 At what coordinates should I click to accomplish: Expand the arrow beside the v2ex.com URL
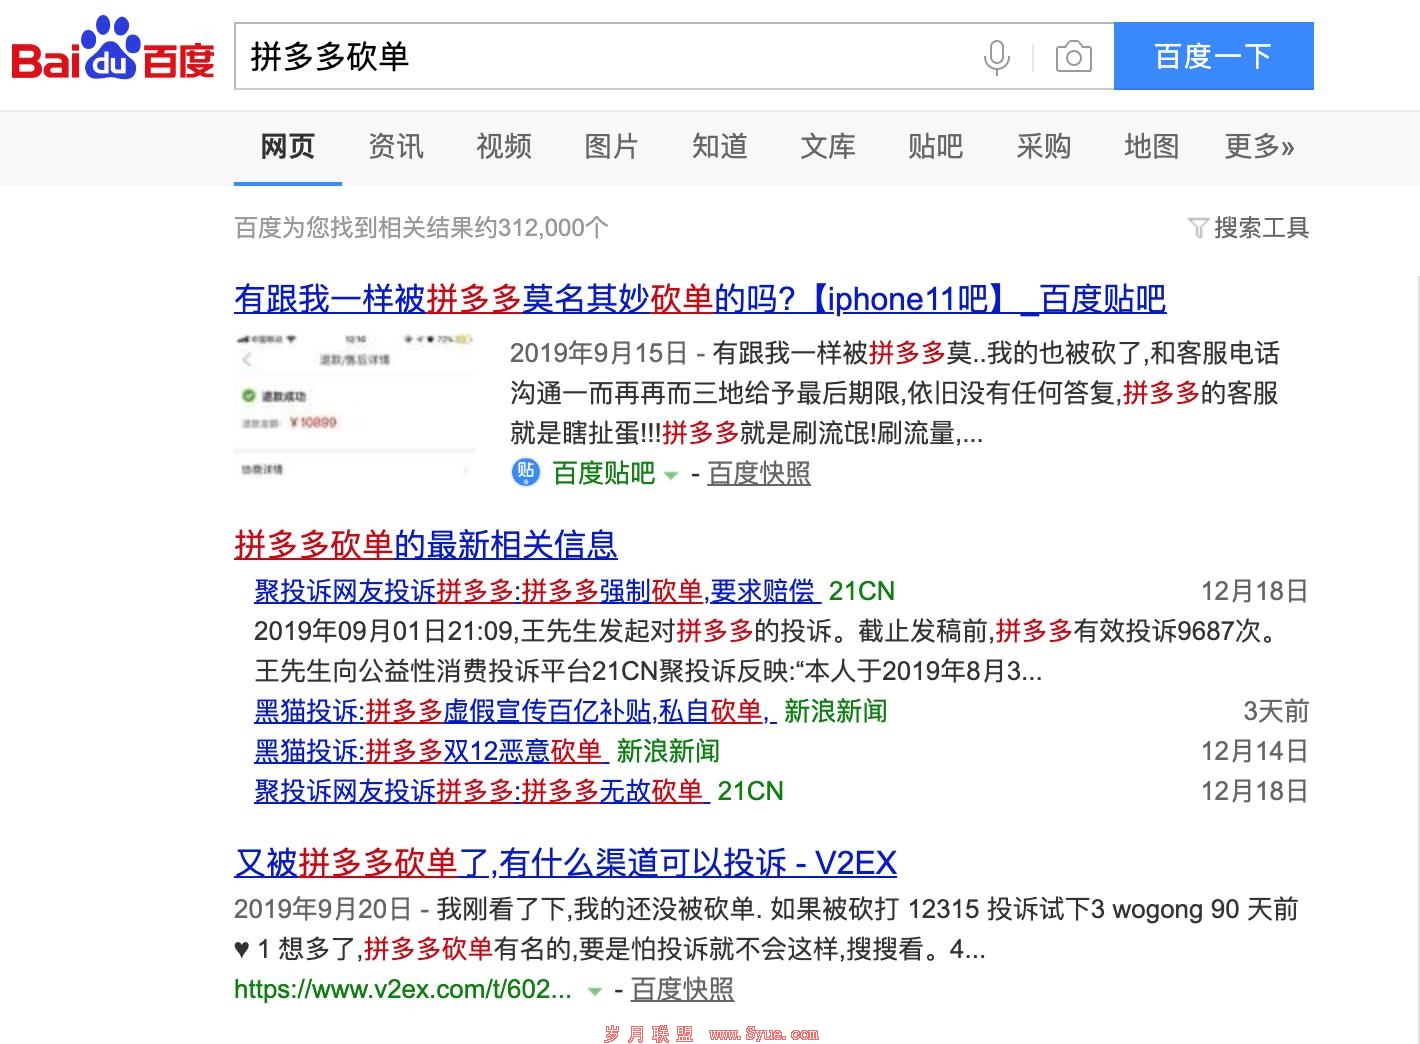pos(594,992)
